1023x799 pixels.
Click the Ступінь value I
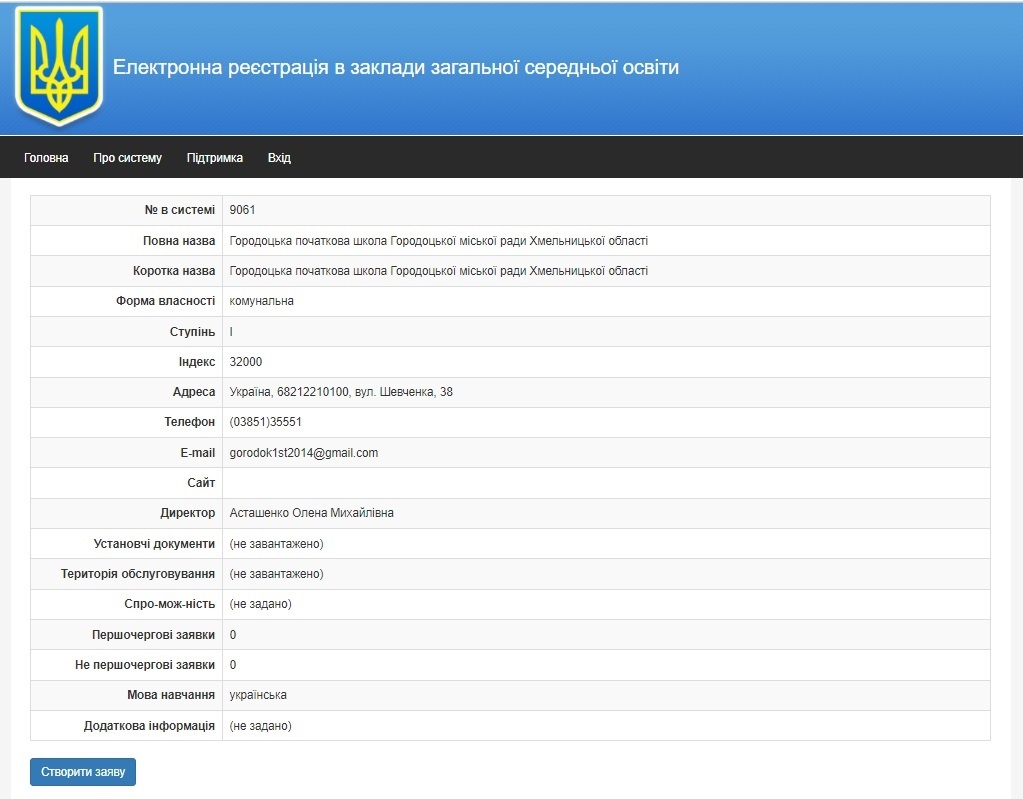pyautogui.click(x=231, y=331)
